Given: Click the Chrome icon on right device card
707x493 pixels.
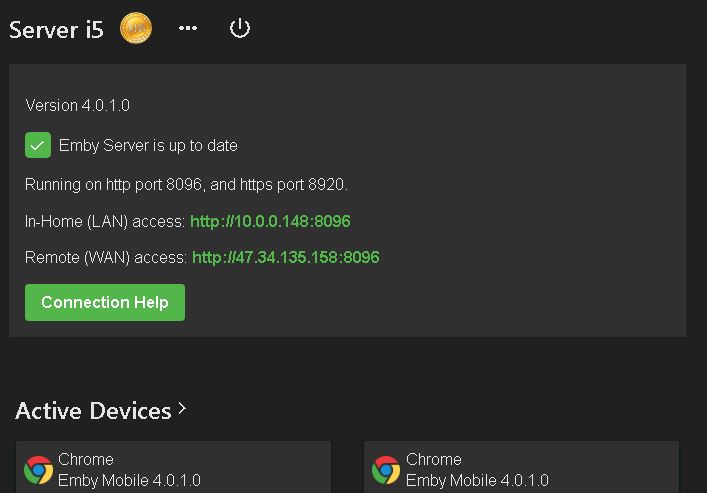Looking at the screenshot, I should point(386,470).
